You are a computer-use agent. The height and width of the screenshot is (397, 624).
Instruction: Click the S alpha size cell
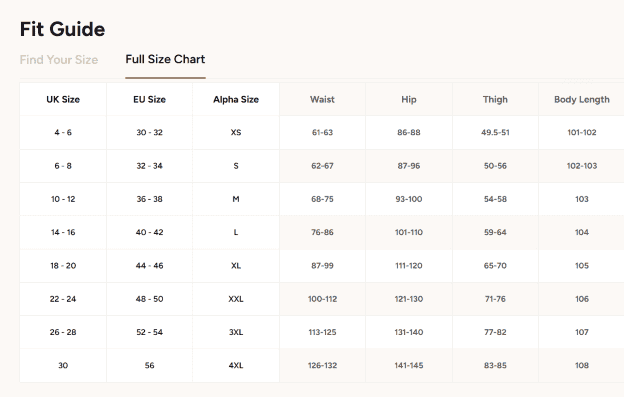tap(236, 166)
